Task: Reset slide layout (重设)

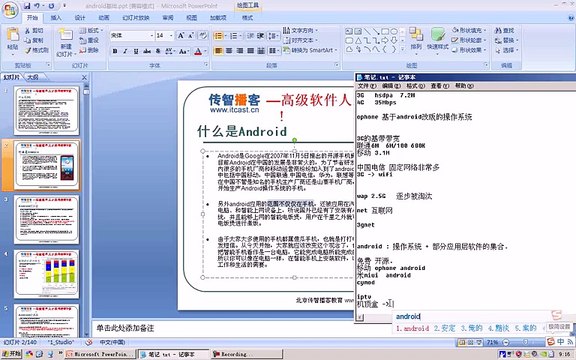Action: click(89, 40)
